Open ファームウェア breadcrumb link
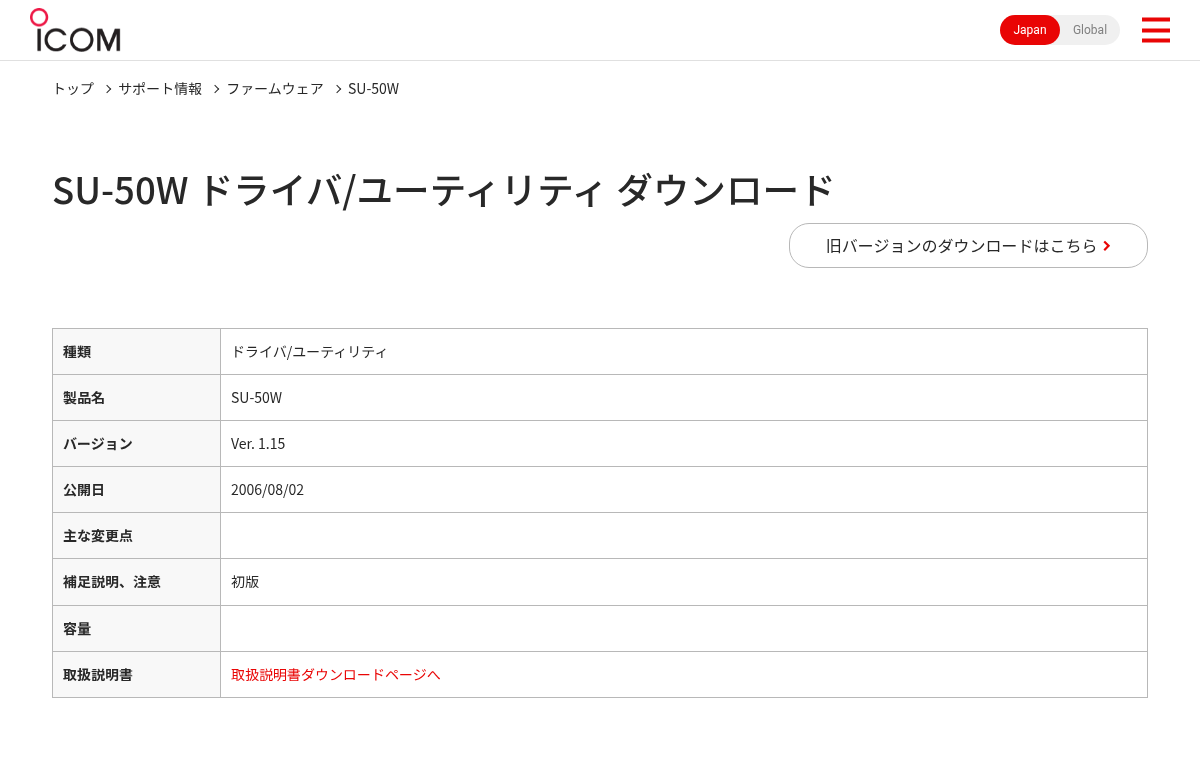This screenshot has width=1200, height=757. pyautogui.click(x=275, y=88)
